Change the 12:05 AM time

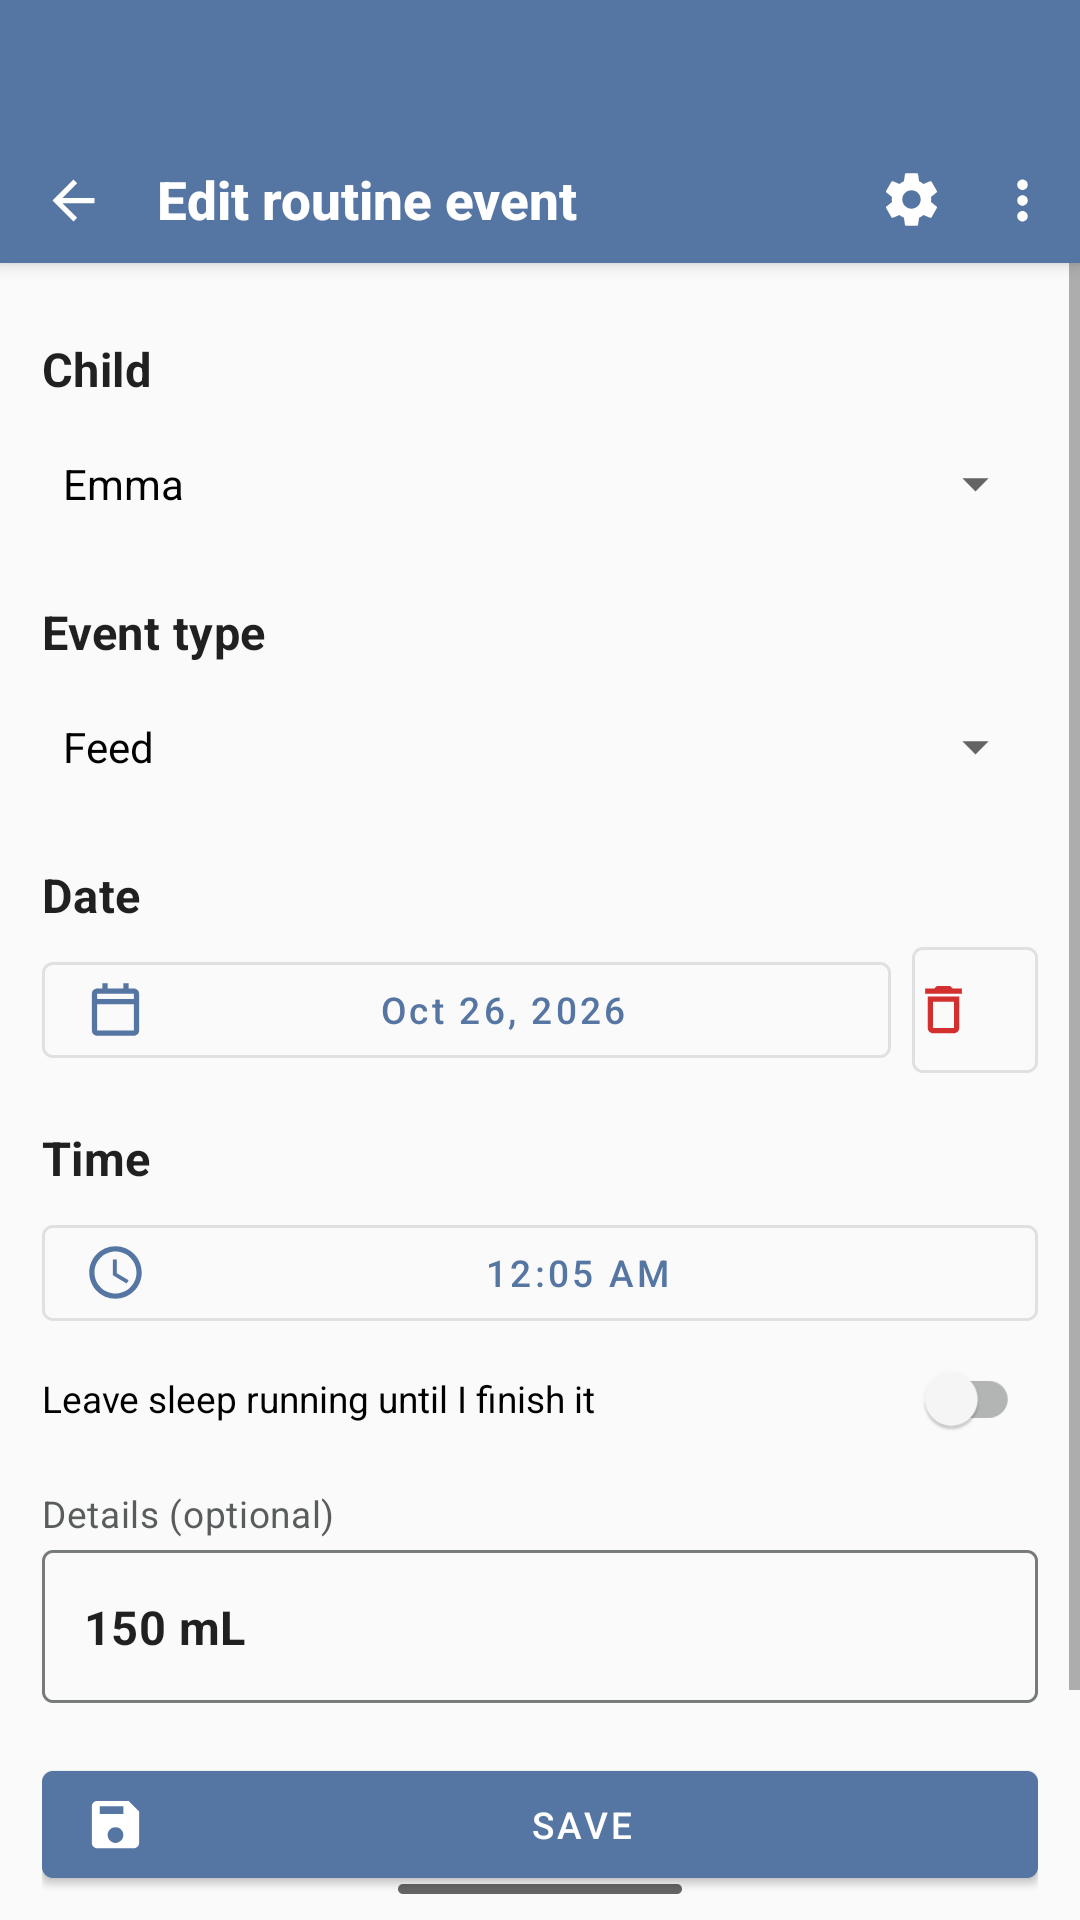coord(539,1273)
